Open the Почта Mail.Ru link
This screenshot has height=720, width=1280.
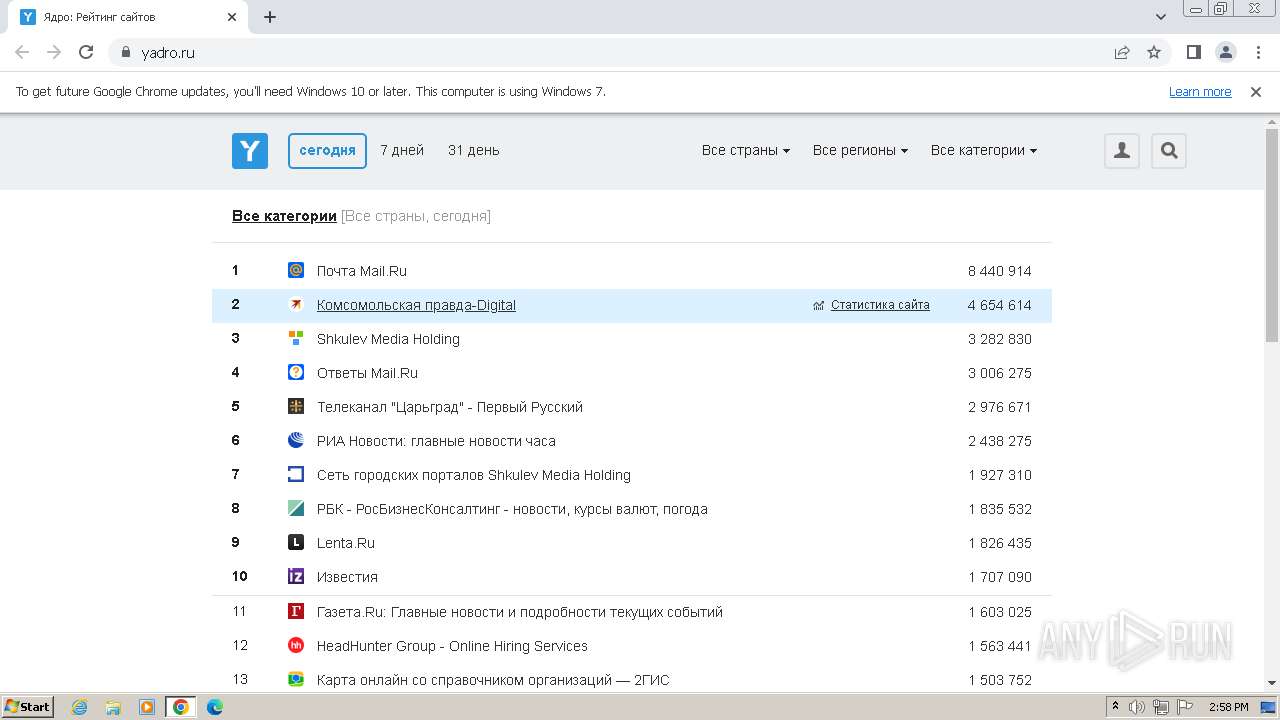pyautogui.click(x=362, y=271)
